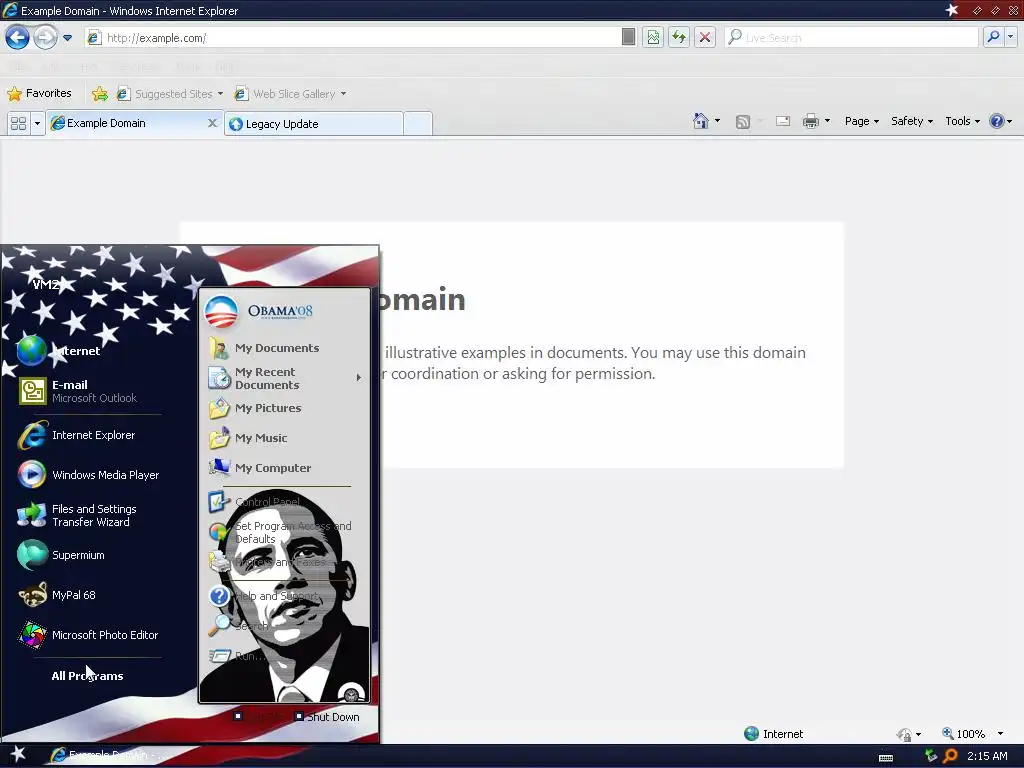Viewport: 1024px width, 768px height.
Task: Open the Tools menu
Action: click(963, 121)
